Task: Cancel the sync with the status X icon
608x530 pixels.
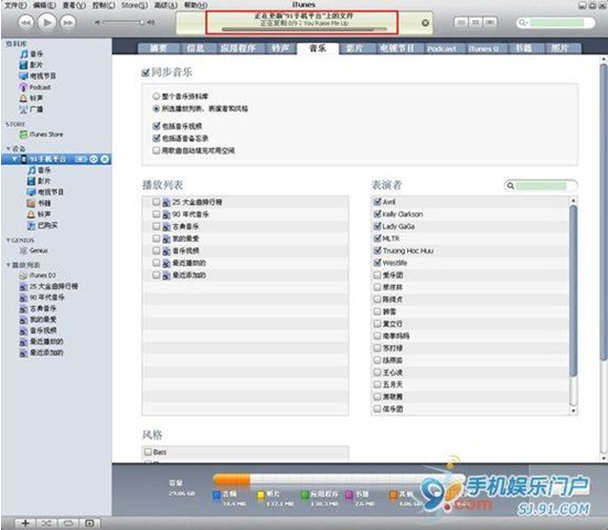Action: click(425, 23)
